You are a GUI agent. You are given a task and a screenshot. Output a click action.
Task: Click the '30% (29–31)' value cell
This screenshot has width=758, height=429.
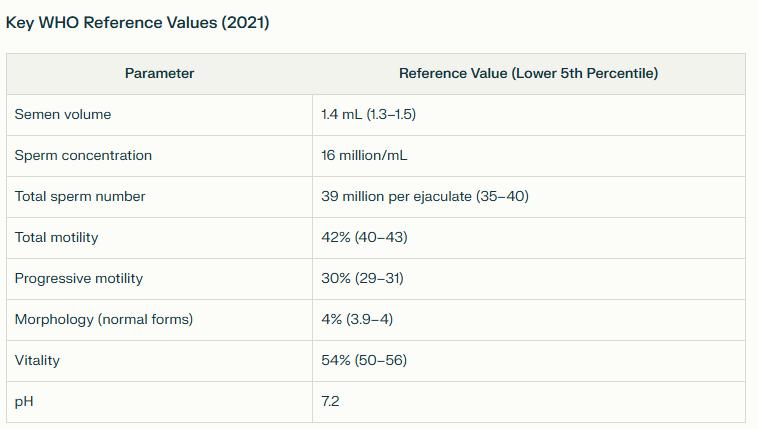click(362, 278)
